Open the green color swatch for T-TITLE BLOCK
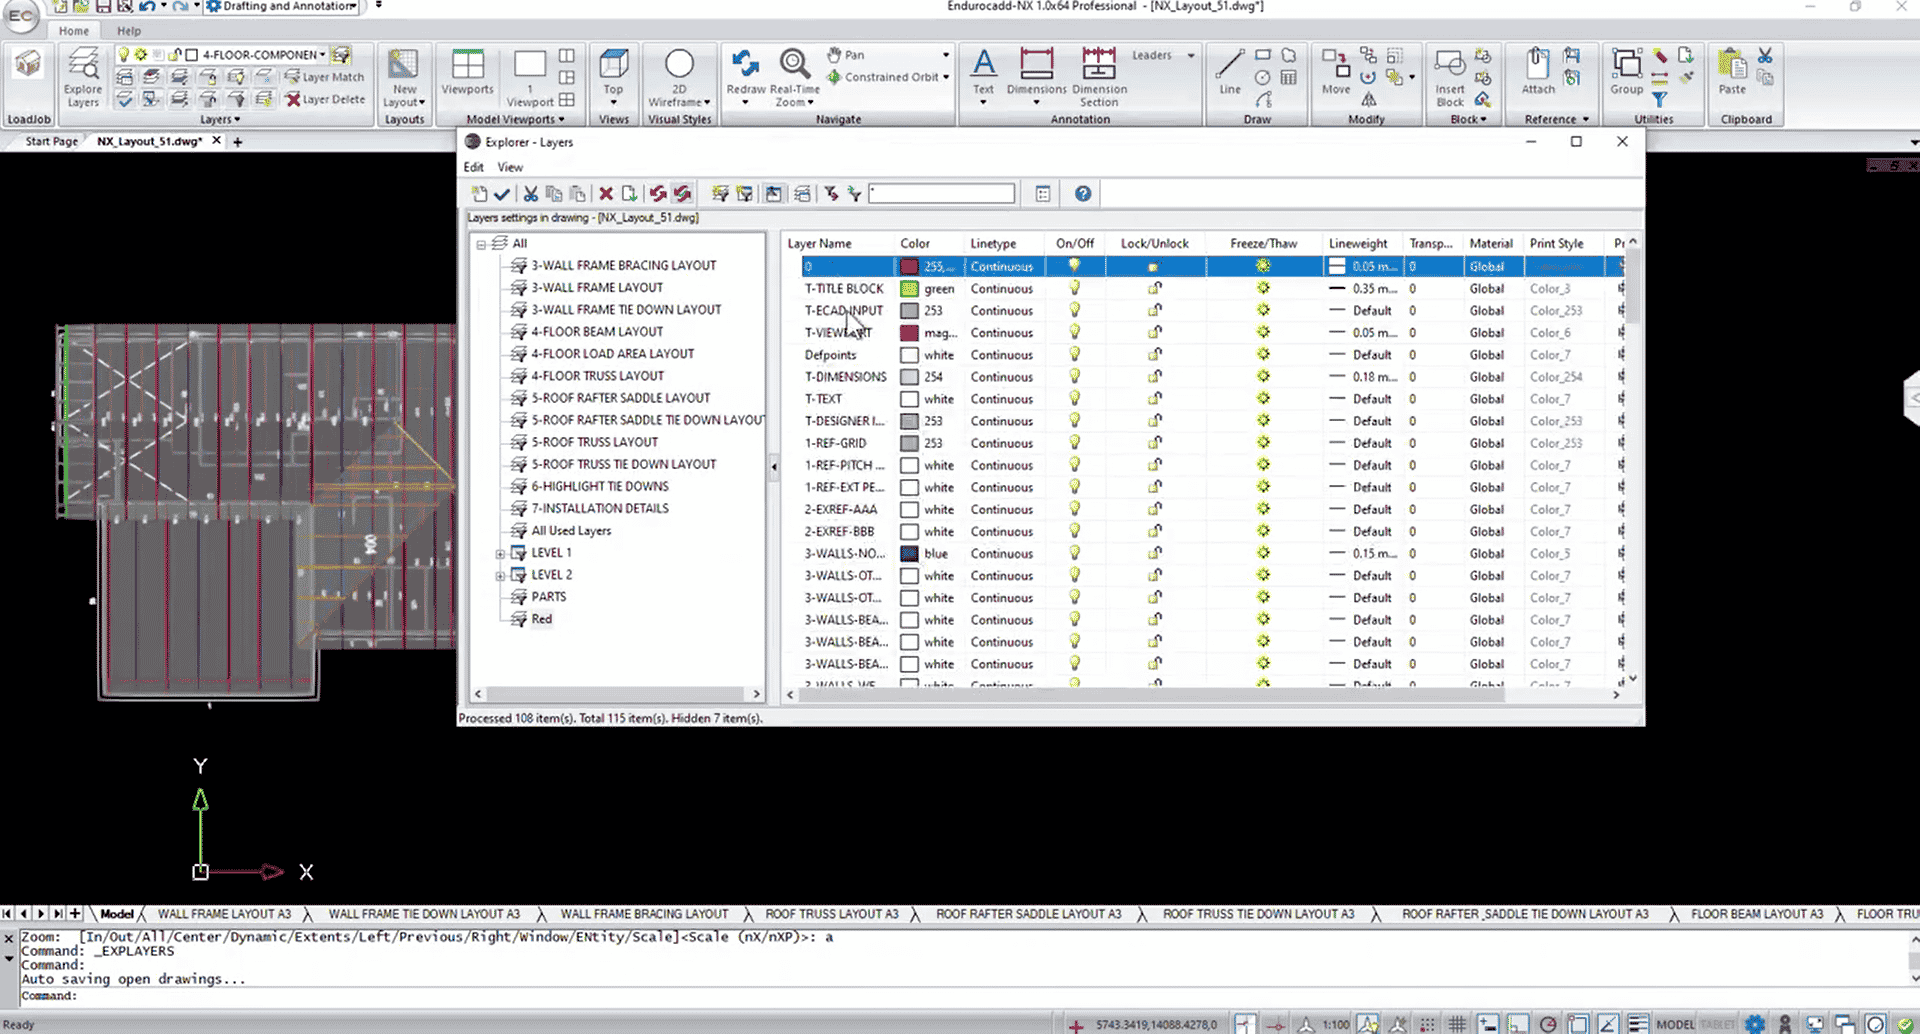 tap(909, 288)
